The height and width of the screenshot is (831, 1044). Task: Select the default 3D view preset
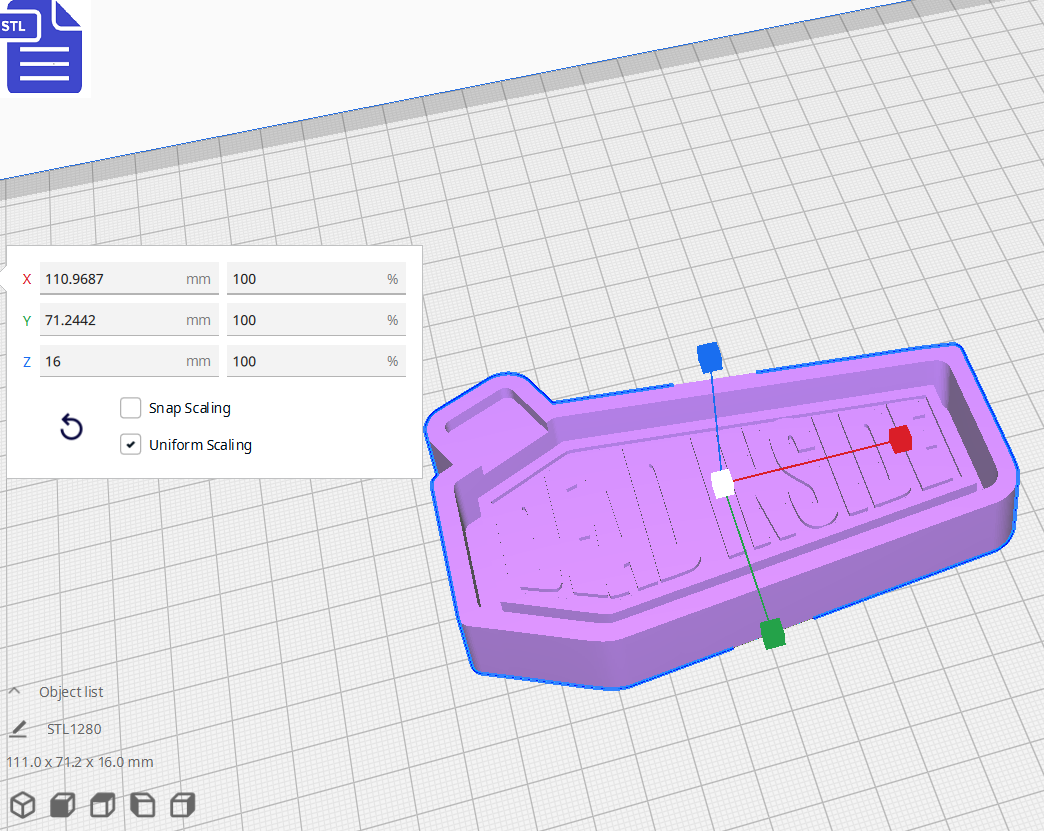click(22, 804)
